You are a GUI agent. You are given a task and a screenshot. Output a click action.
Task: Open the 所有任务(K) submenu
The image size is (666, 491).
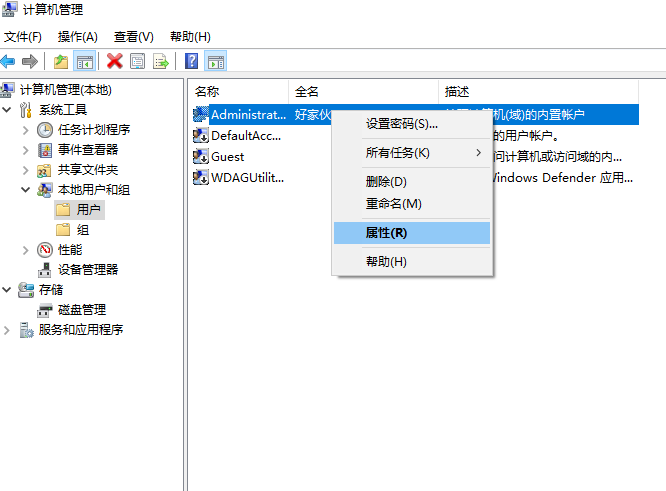coord(397,153)
